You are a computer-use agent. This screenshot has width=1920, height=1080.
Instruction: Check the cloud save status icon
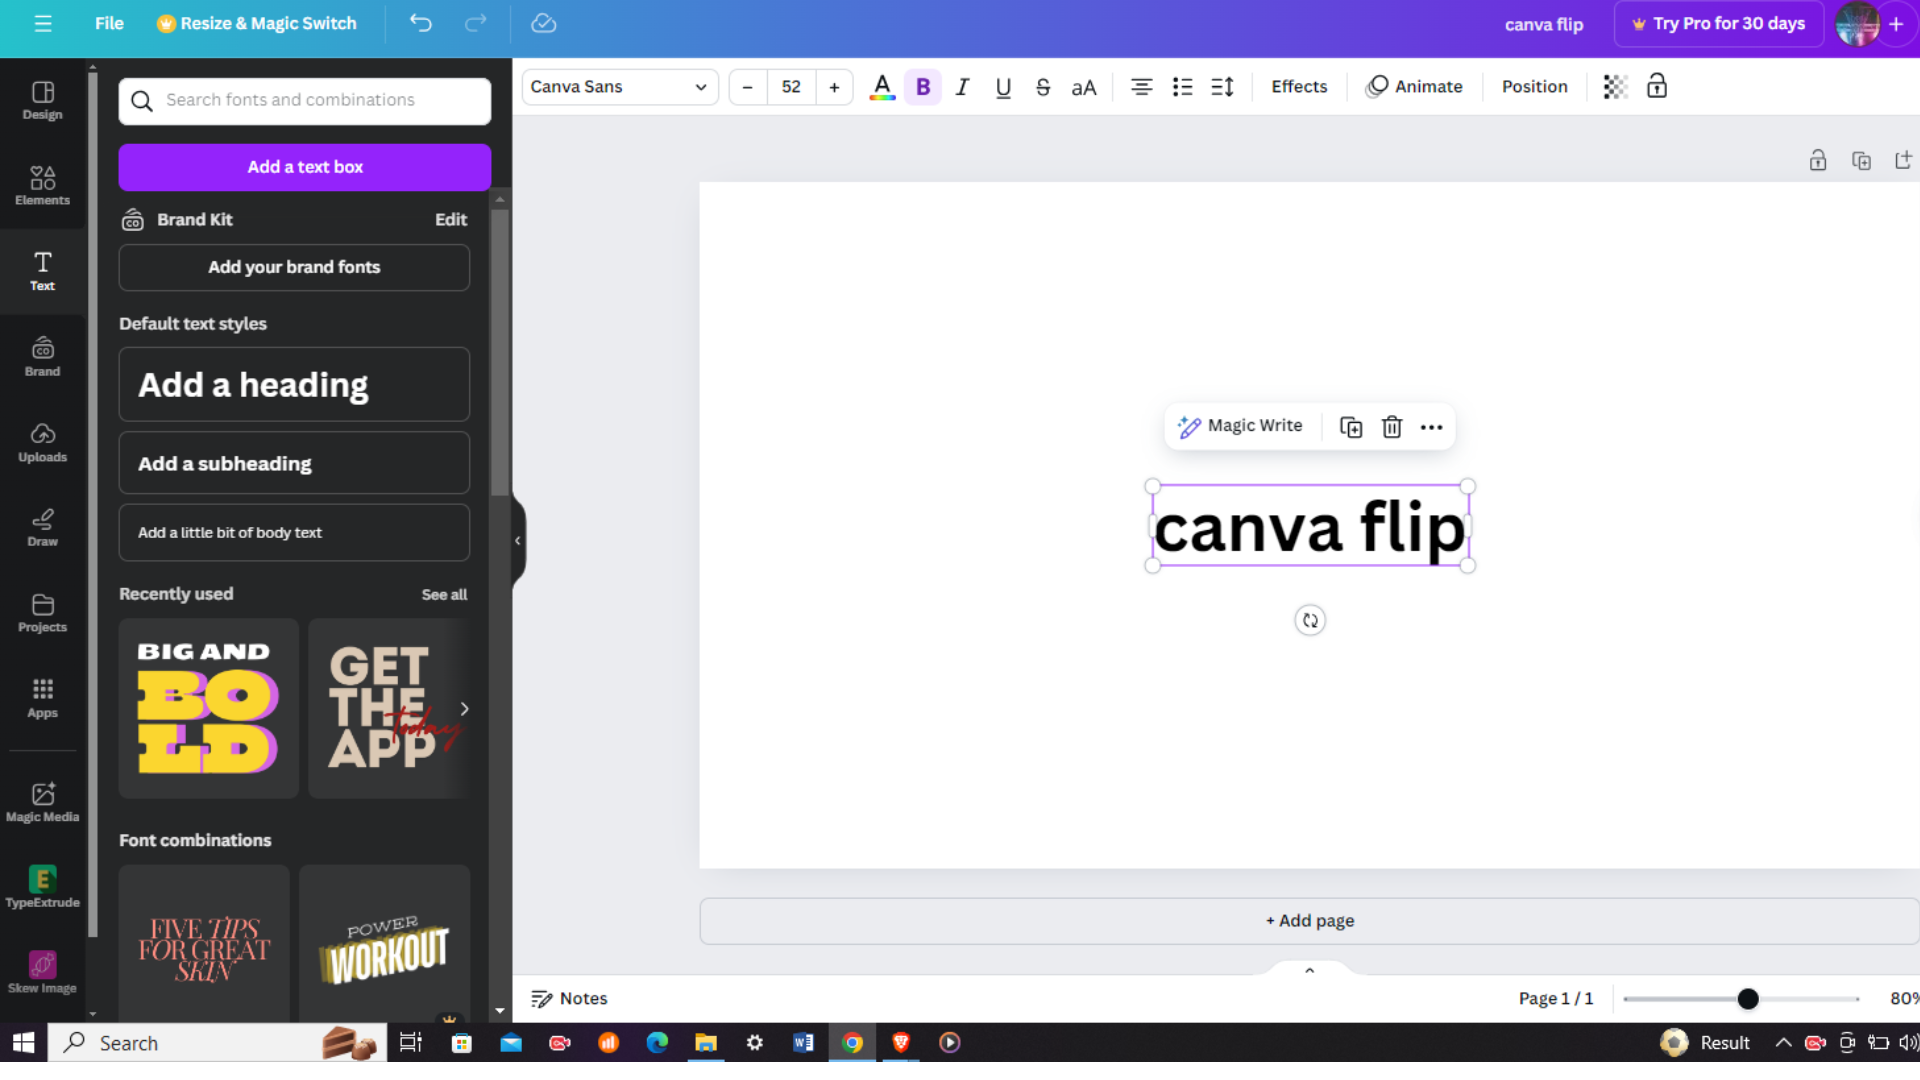click(543, 23)
